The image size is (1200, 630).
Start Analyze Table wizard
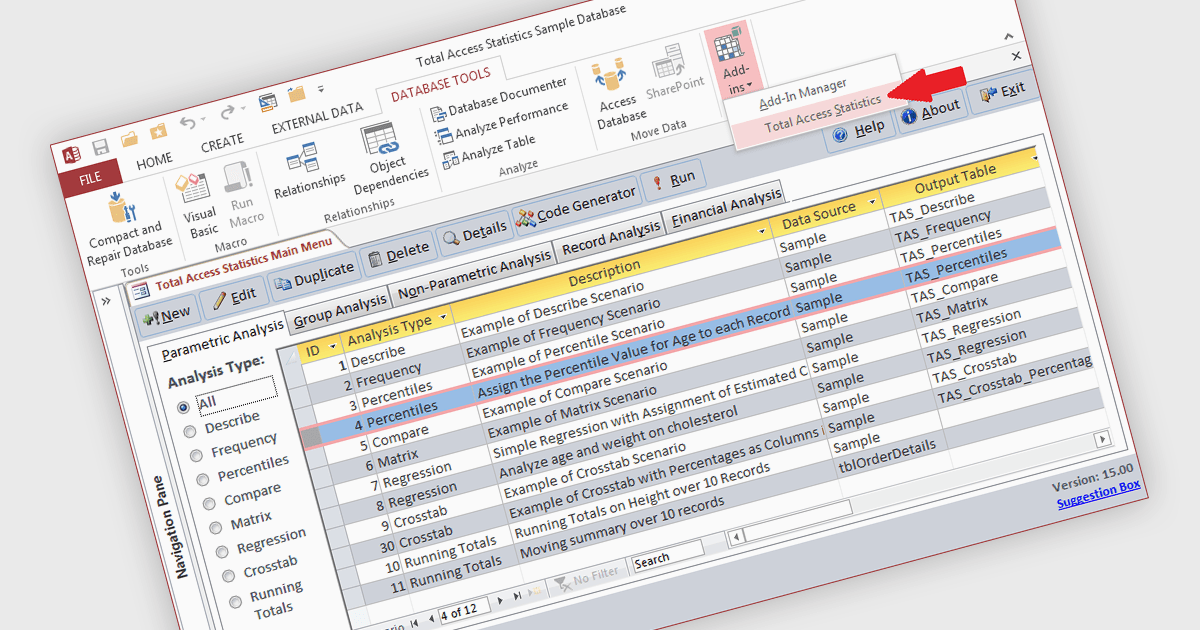point(490,149)
